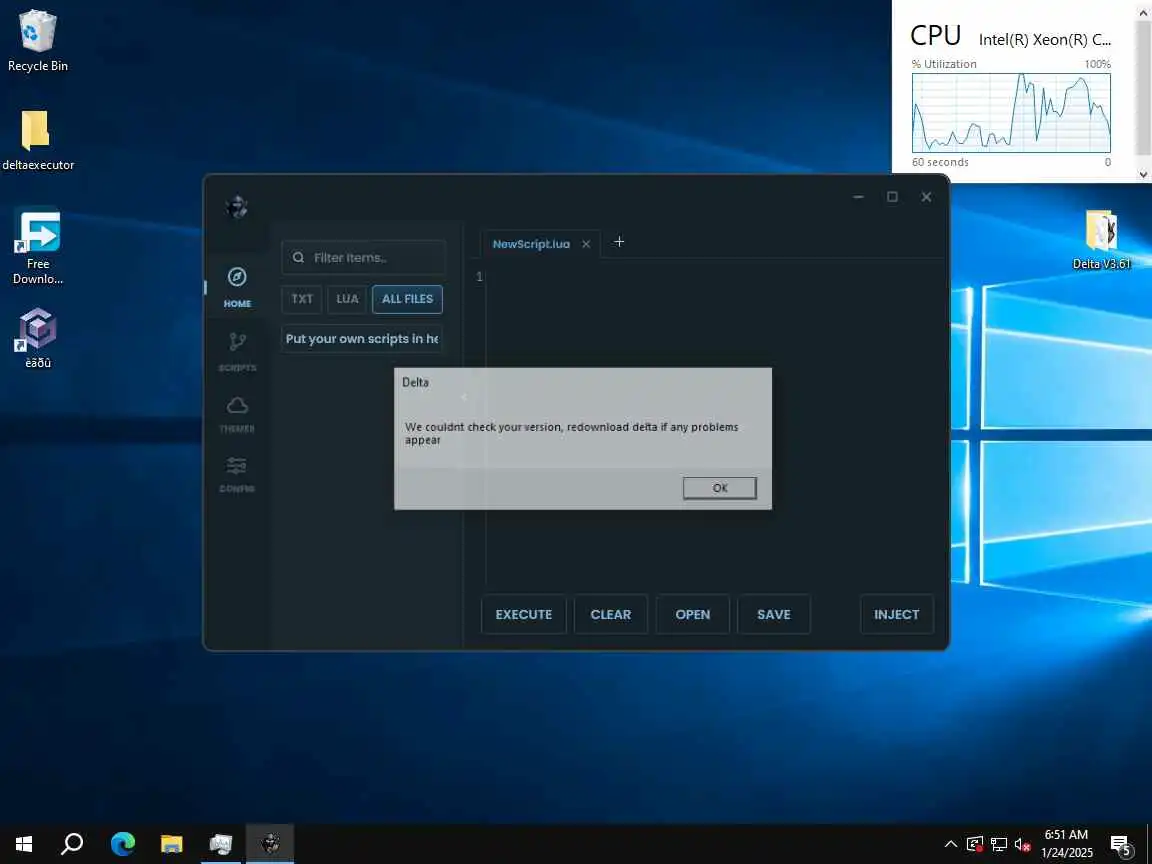
Task: Open the Config sliders section in sidebar
Action: click(x=237, y=474)
